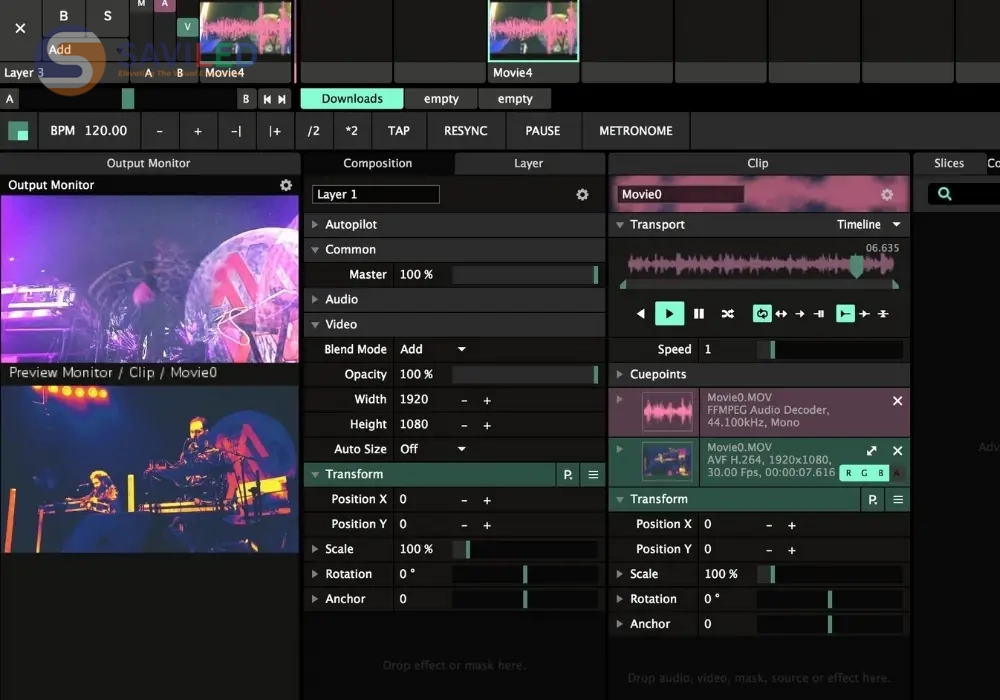Open Output Monitor gear settings
This screenshot has width=1000, height=700.
pyautogui.click(x=286, y=185)
